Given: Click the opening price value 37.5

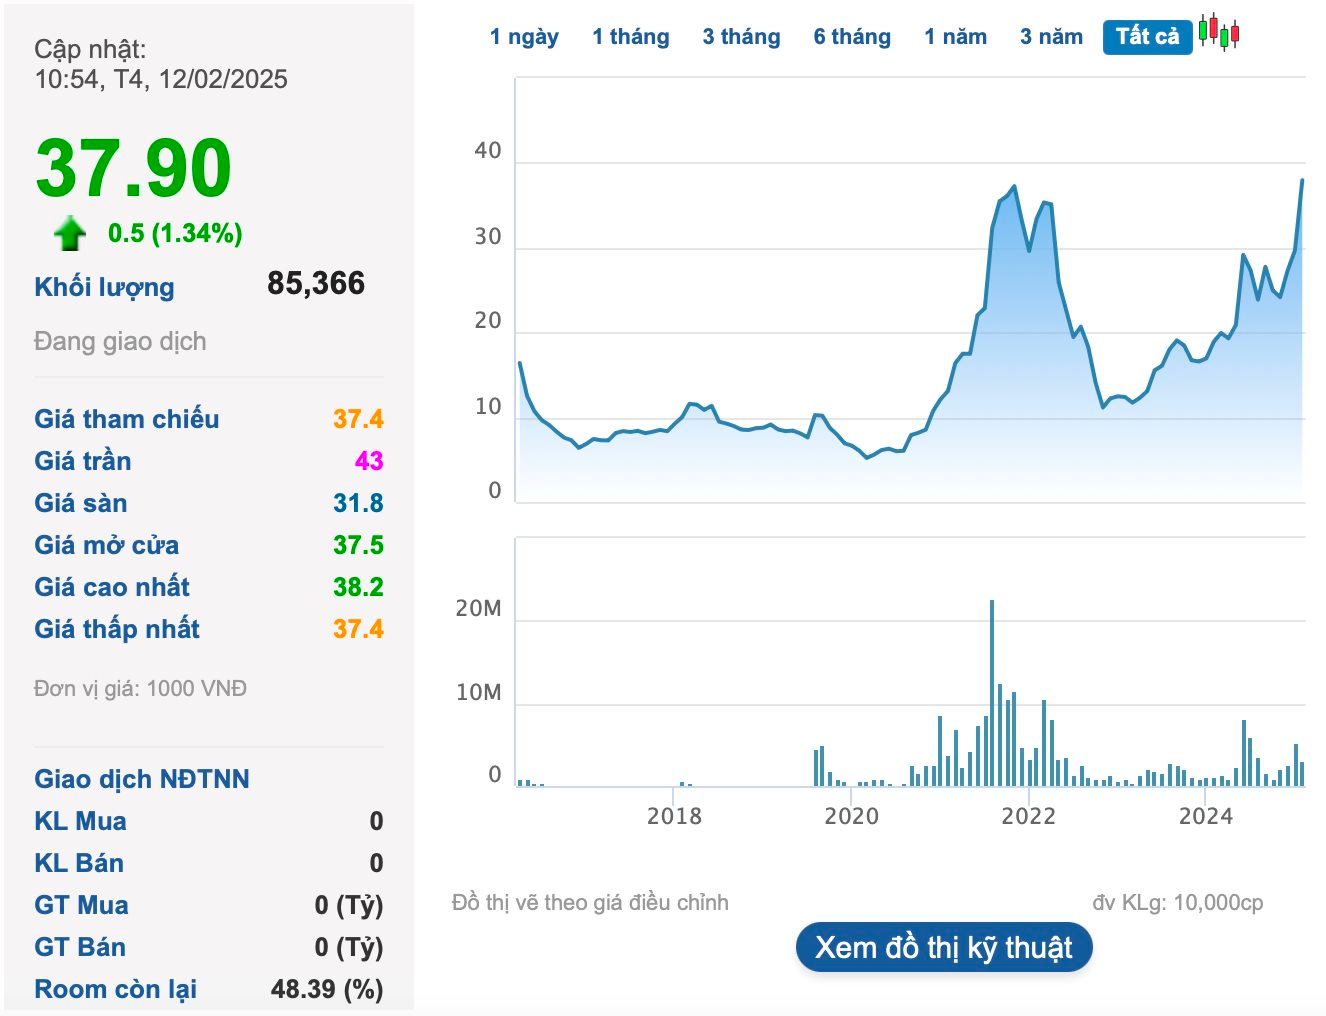Looking at the screenshot, I should (x=358, y=545).
